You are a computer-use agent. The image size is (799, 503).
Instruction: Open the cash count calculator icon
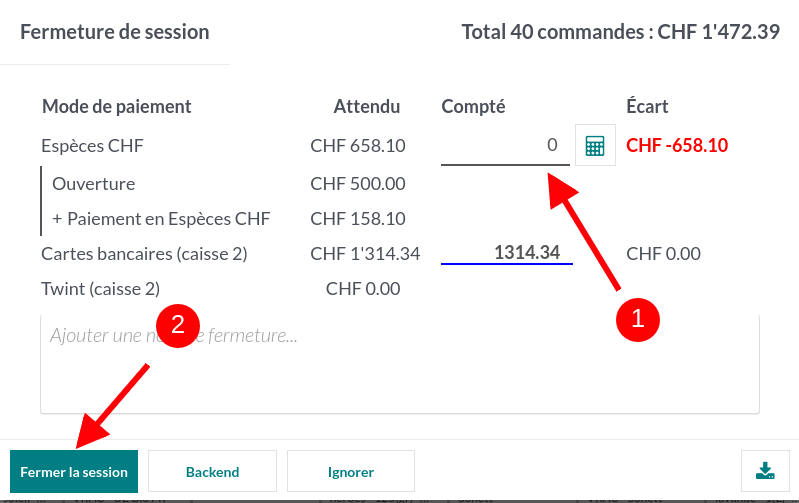pyautogui.click(x=595, y=146)
